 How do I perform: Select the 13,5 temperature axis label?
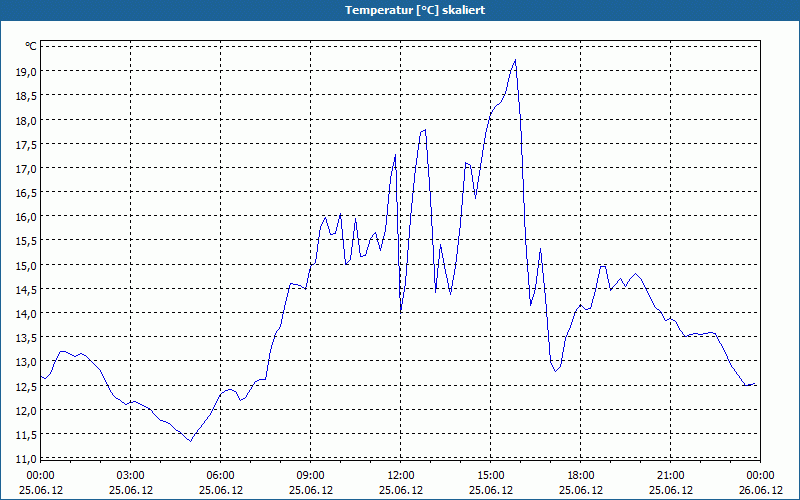coord(27,338)
